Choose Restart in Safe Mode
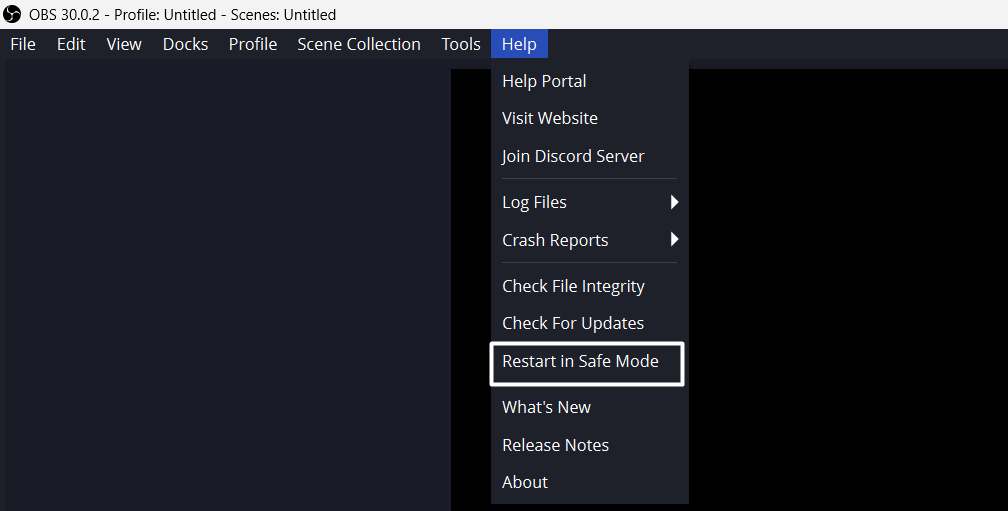Viewport: 1008px width, 511px height. [580, 361]
